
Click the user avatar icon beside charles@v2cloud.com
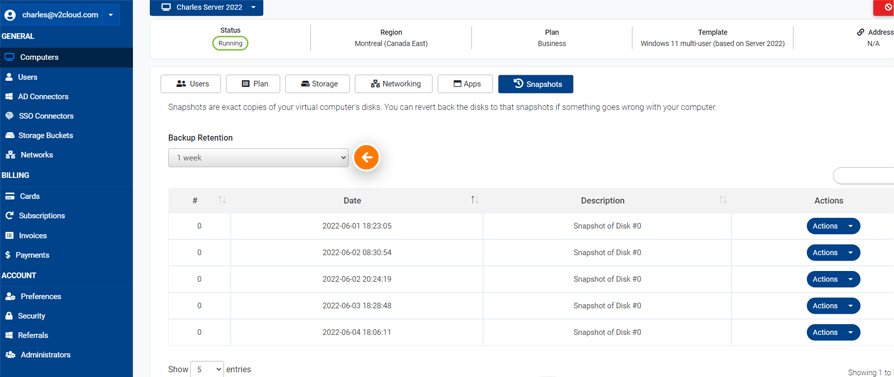click(10, 15)
